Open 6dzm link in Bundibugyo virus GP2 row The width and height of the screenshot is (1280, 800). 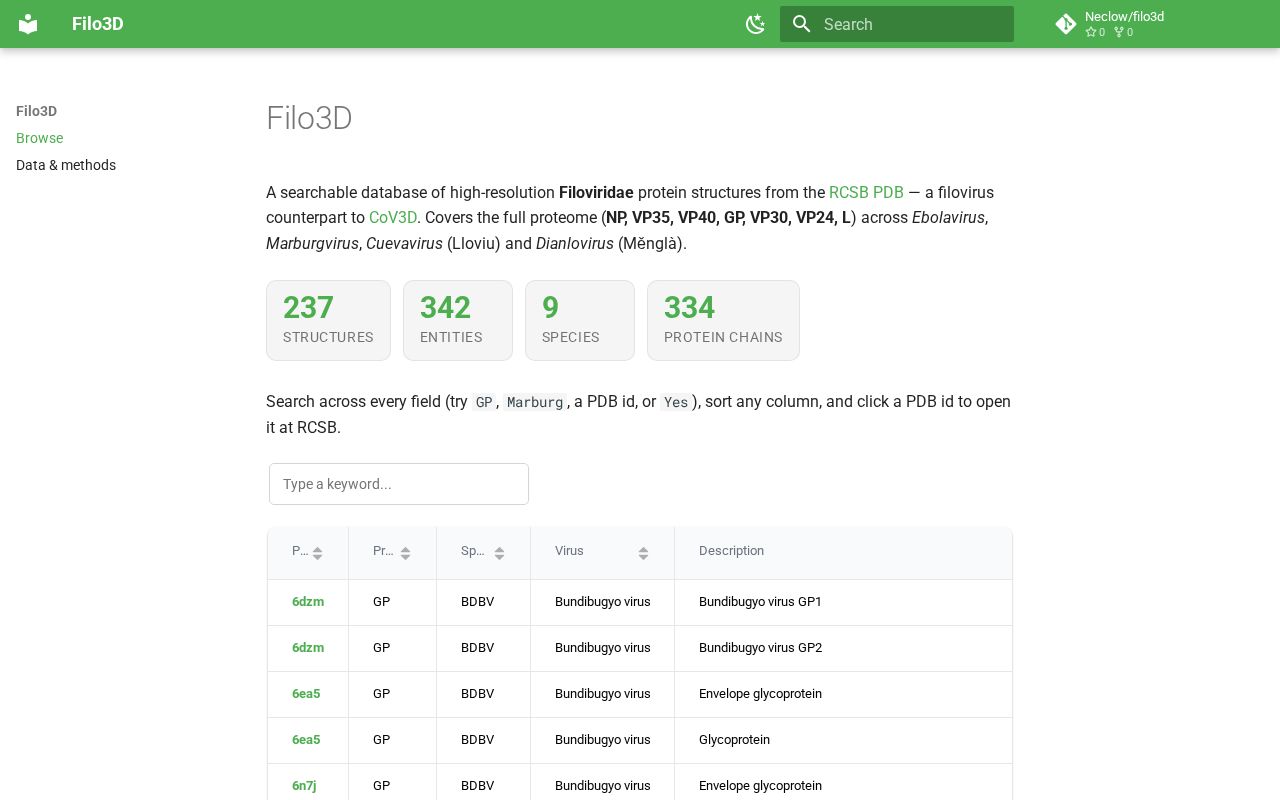[x=308, y=648]
